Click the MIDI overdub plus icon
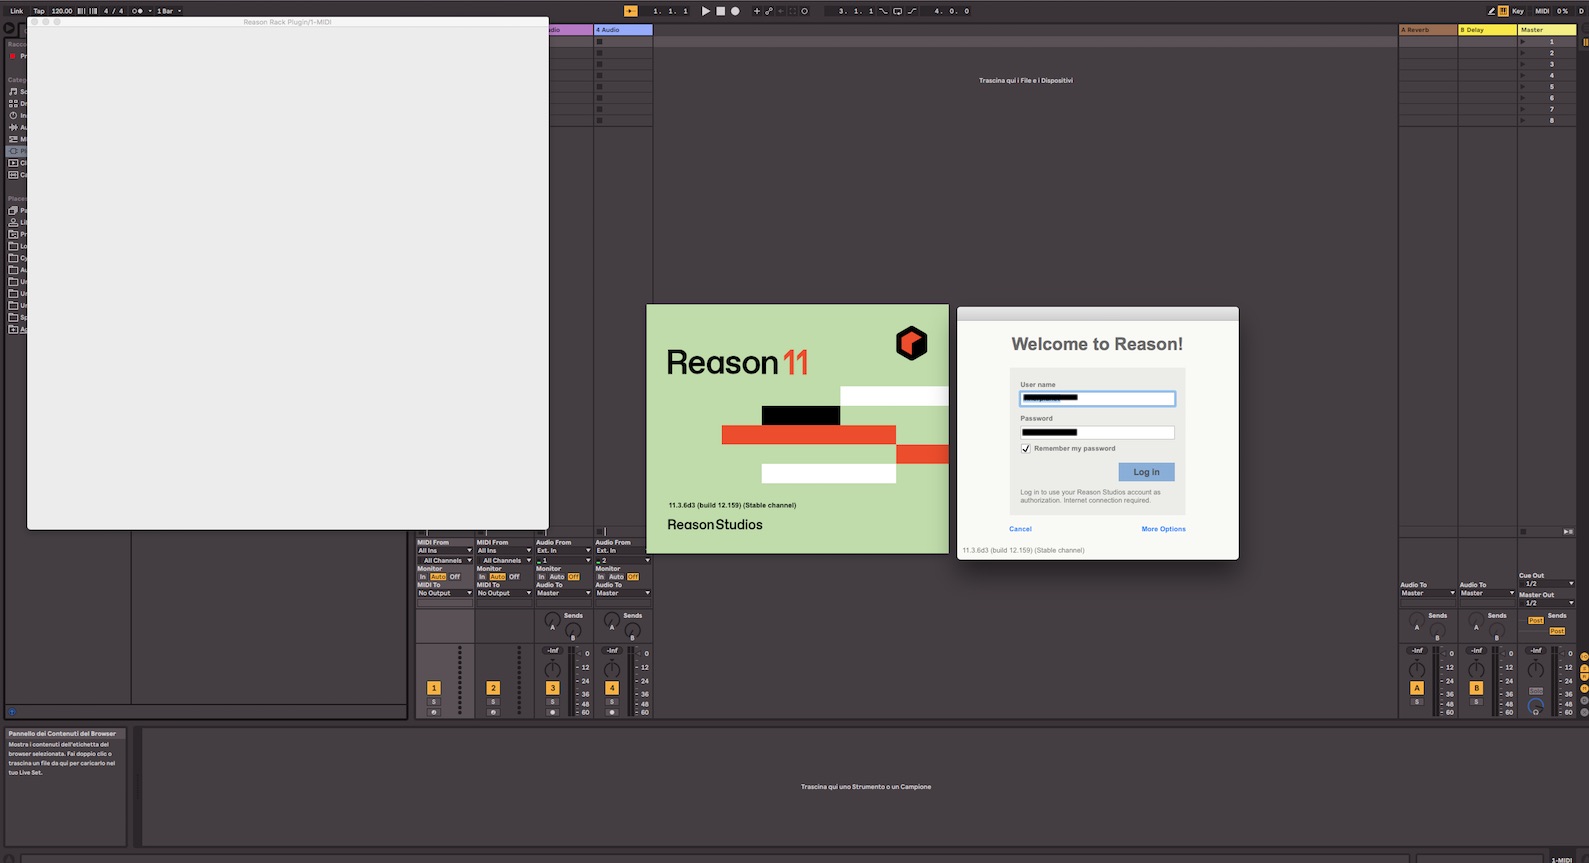Screen dimensions: 1589x863 [x=756, y=11]
